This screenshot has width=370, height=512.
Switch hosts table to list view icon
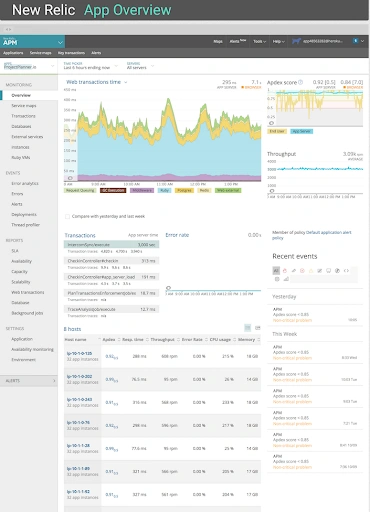248,328
